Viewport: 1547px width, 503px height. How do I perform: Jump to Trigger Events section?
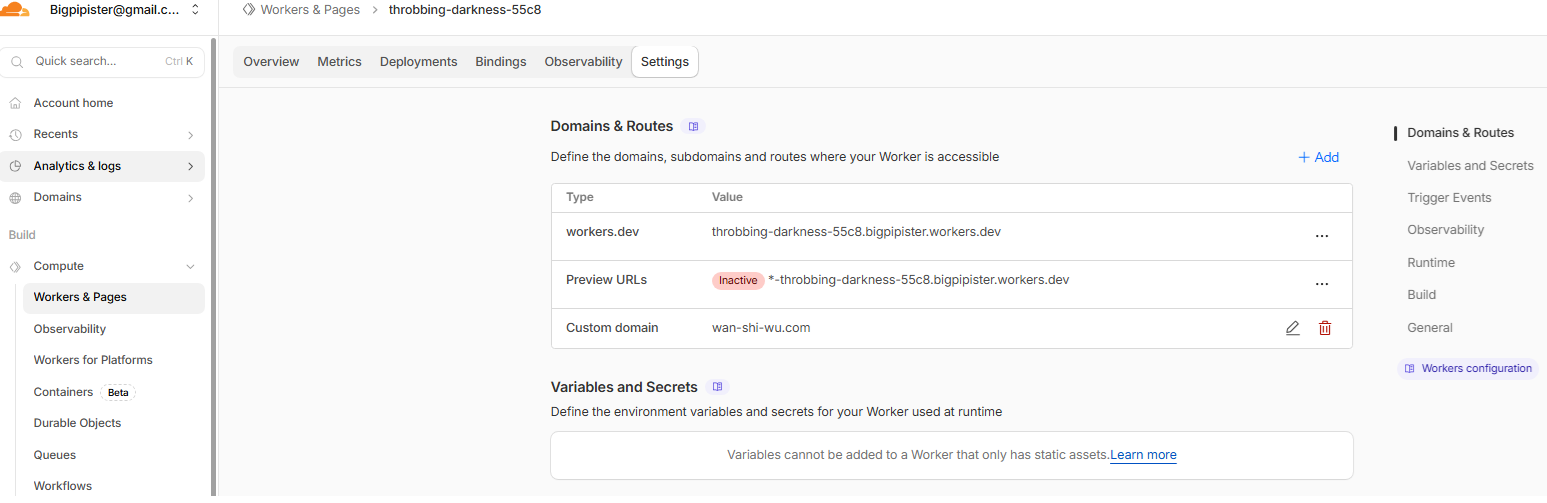click(x=1449, y=198)
